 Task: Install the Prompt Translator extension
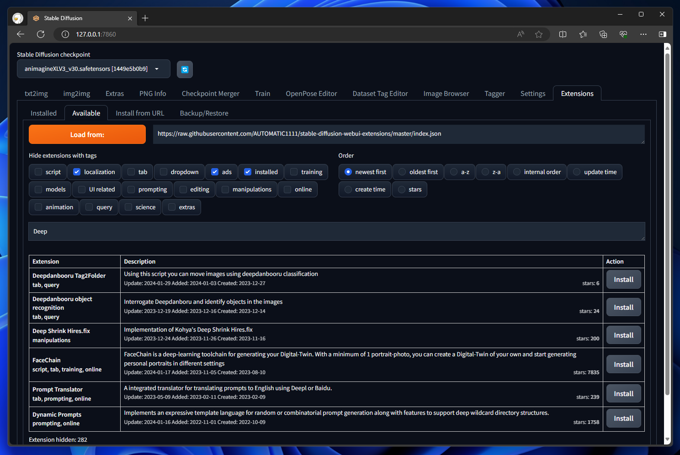623,394
